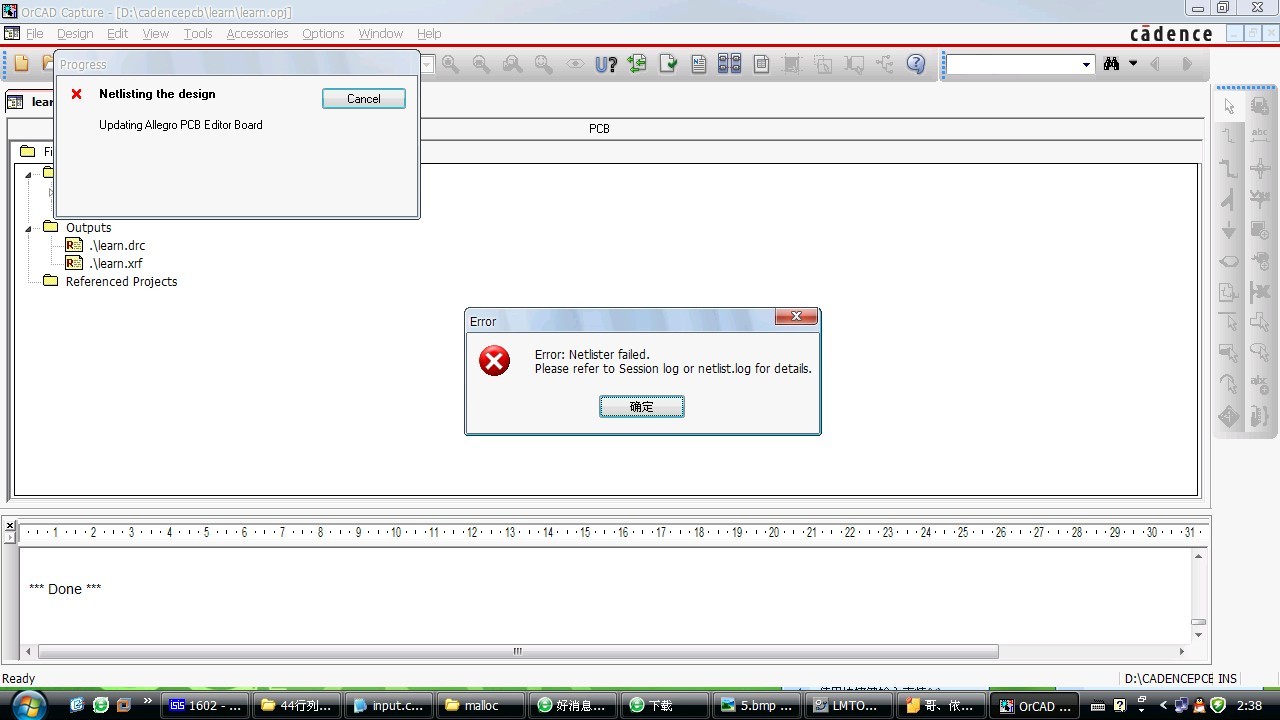Screen dimensions: 1280x720
Task: Confirm the Error dialog with 确定 button
Action: (x=642, y=407)
